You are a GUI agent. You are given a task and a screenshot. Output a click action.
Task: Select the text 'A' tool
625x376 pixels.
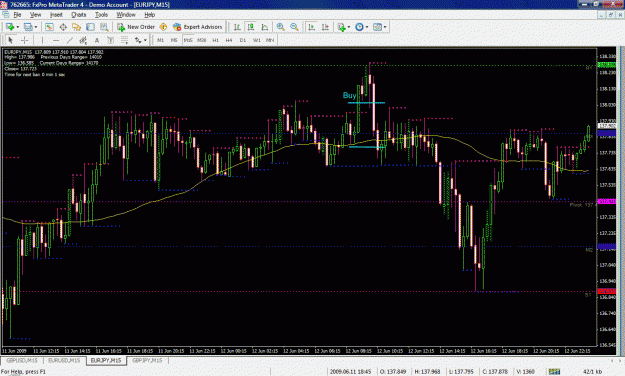[96, 40]
